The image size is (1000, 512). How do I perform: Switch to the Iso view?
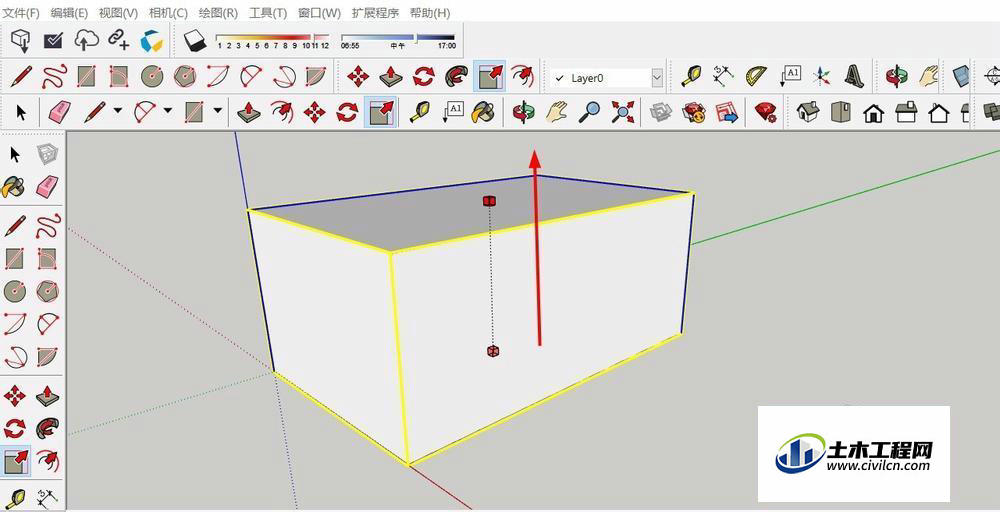(x=807, y=113)
